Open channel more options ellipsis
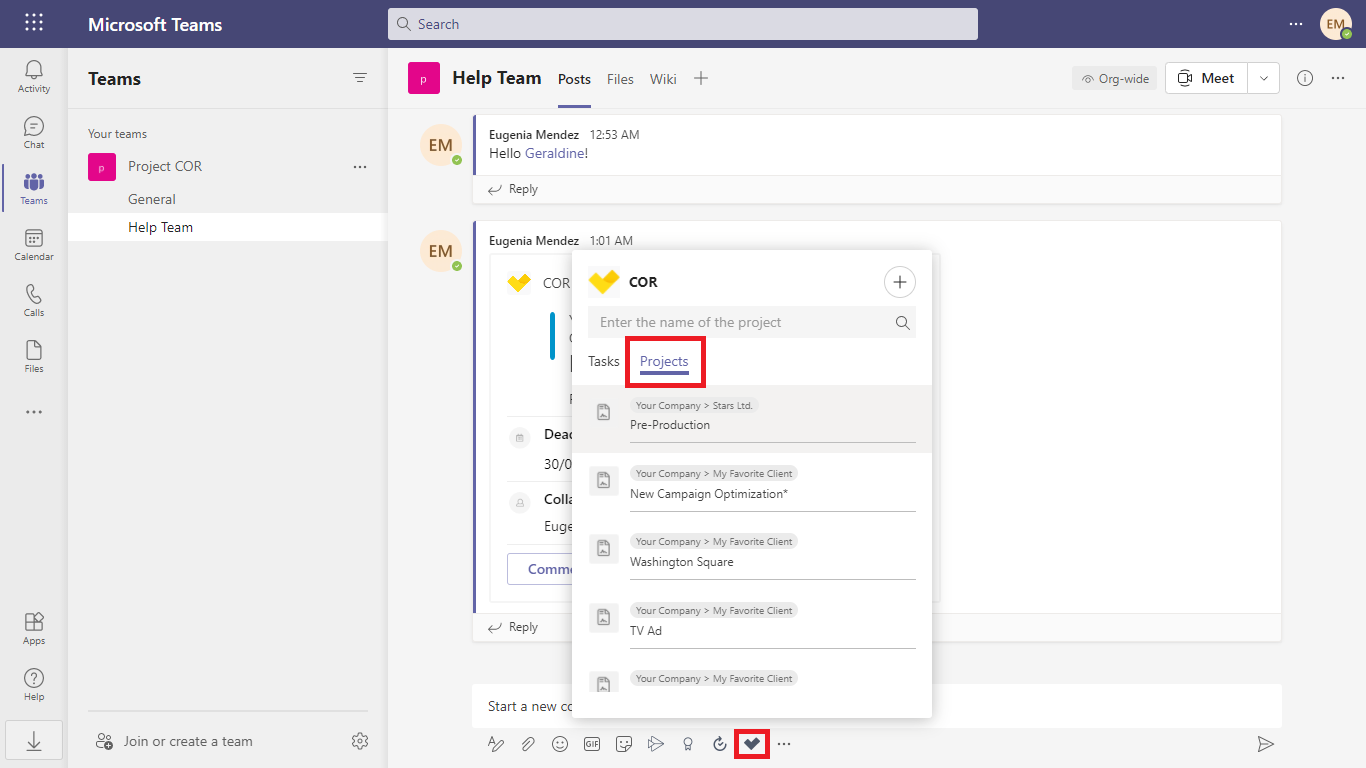The width and height of the screenshot is (1366, 768). tap(1338, 78)
